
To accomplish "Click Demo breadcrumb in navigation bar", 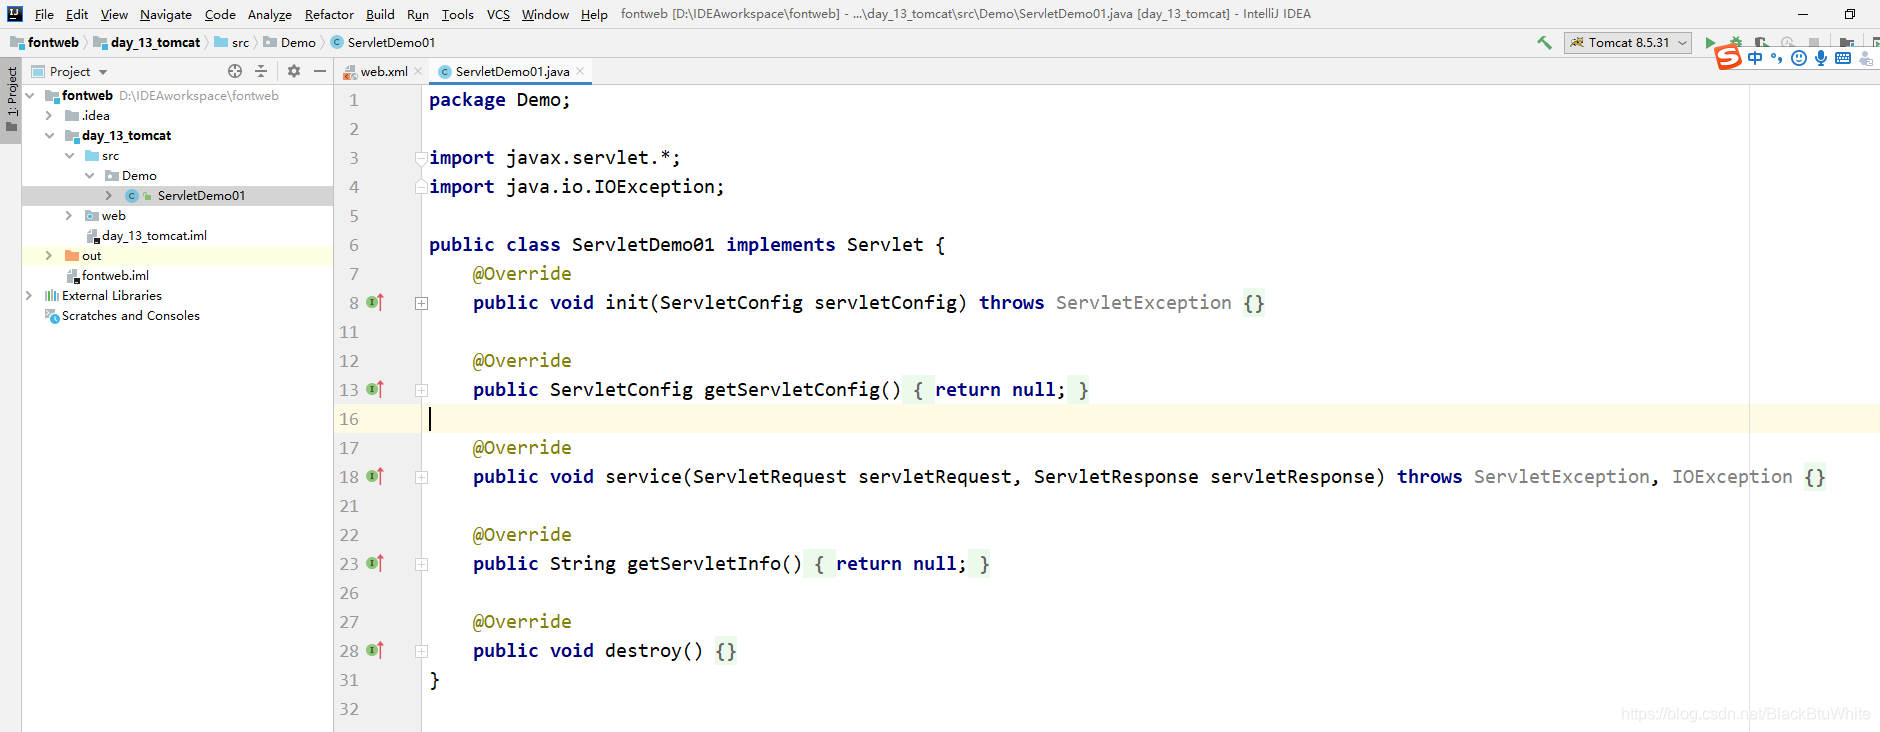I will point(290,43).
